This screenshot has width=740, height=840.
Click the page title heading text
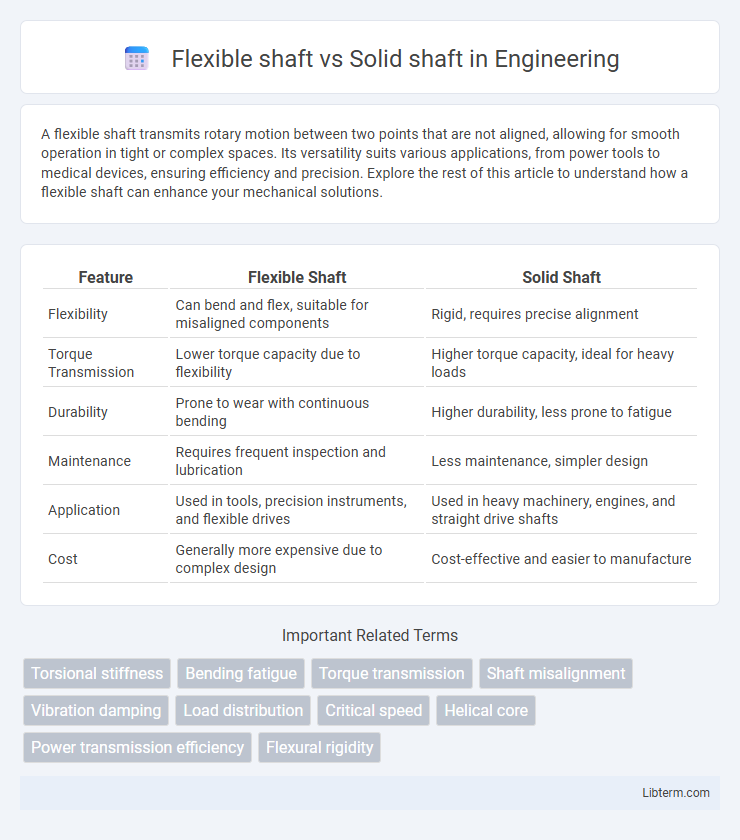coord(395,59)
